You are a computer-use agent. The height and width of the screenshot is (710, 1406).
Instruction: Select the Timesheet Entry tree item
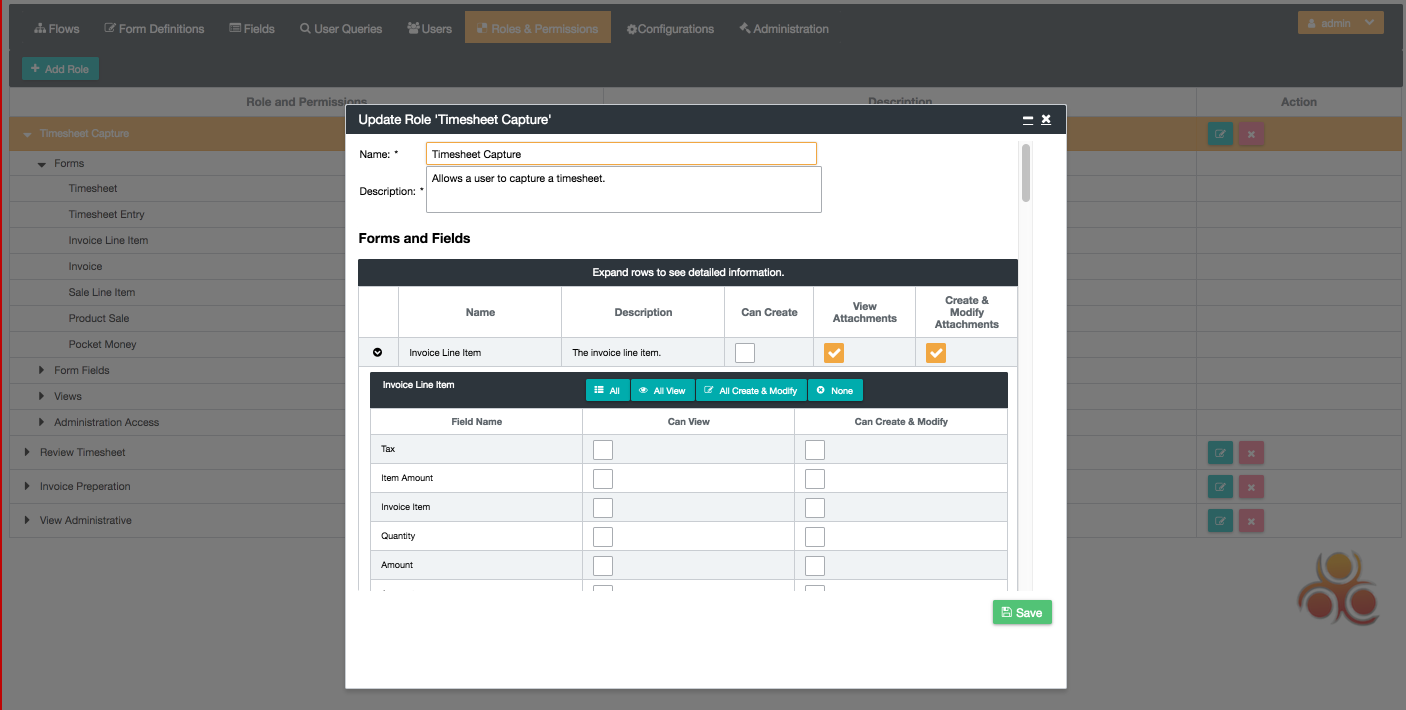(x=106, y=214)
